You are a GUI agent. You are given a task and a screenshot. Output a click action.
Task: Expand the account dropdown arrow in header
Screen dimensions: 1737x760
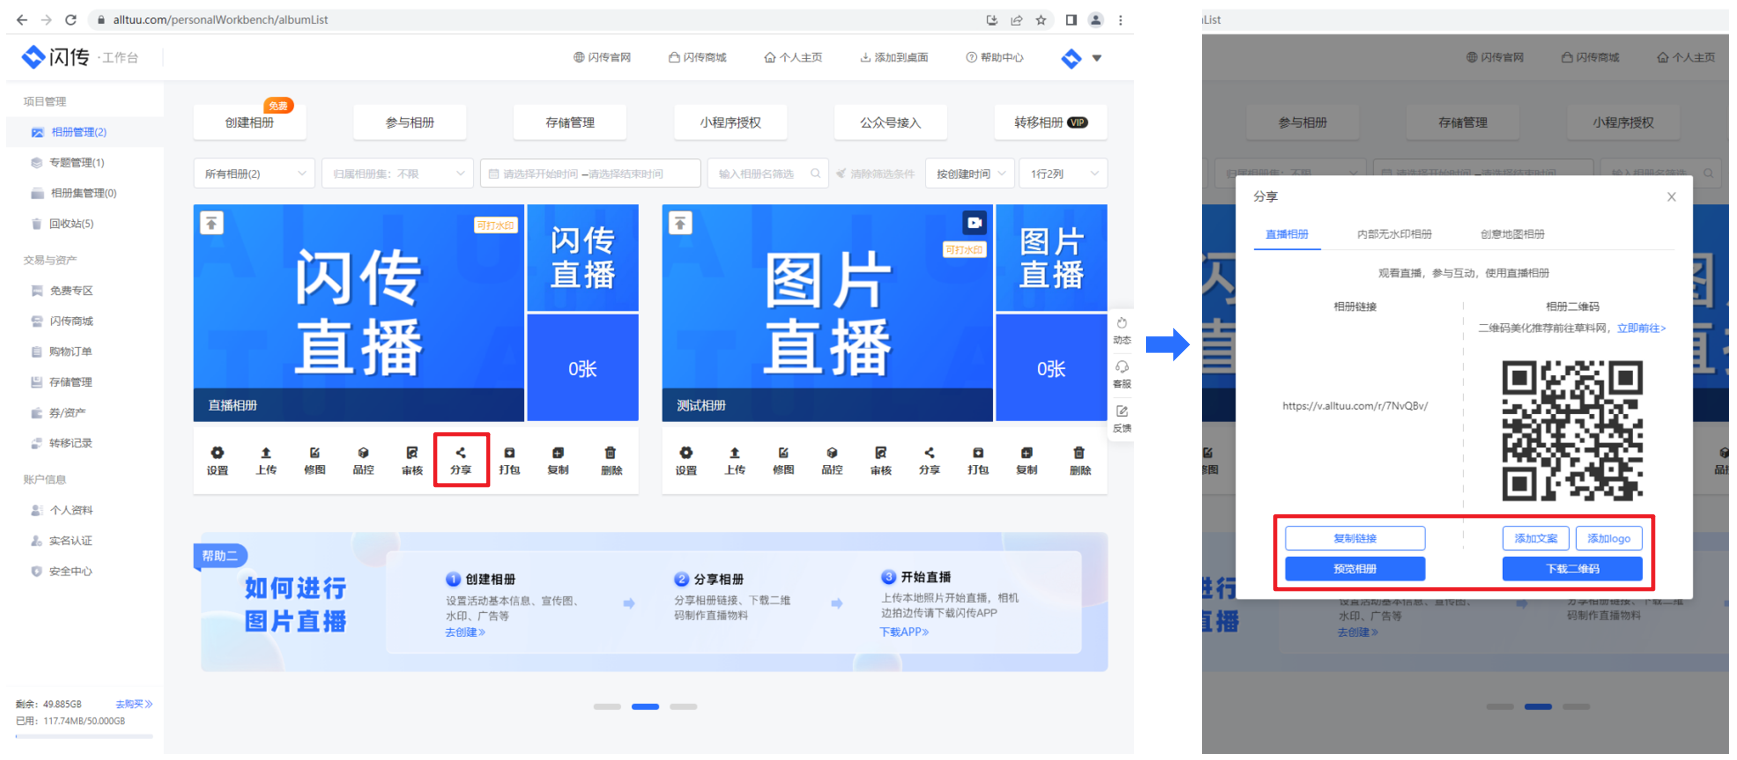pyautogui.click(x=1097, y=58)
